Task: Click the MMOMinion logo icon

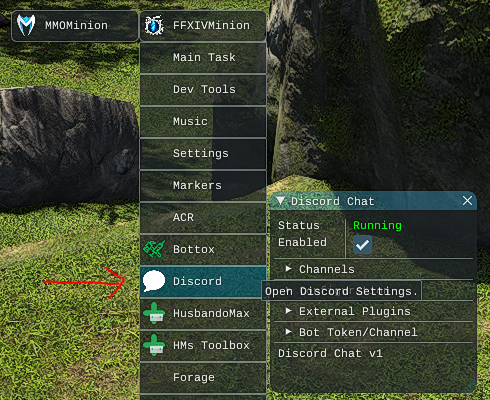Action: pyautogui.click(x=26, y=25)
